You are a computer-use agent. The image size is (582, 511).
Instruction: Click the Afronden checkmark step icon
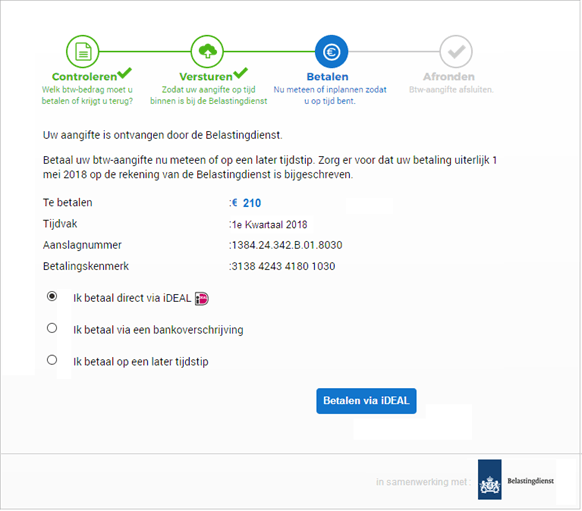pyautogui.click(x=456, y=52)
